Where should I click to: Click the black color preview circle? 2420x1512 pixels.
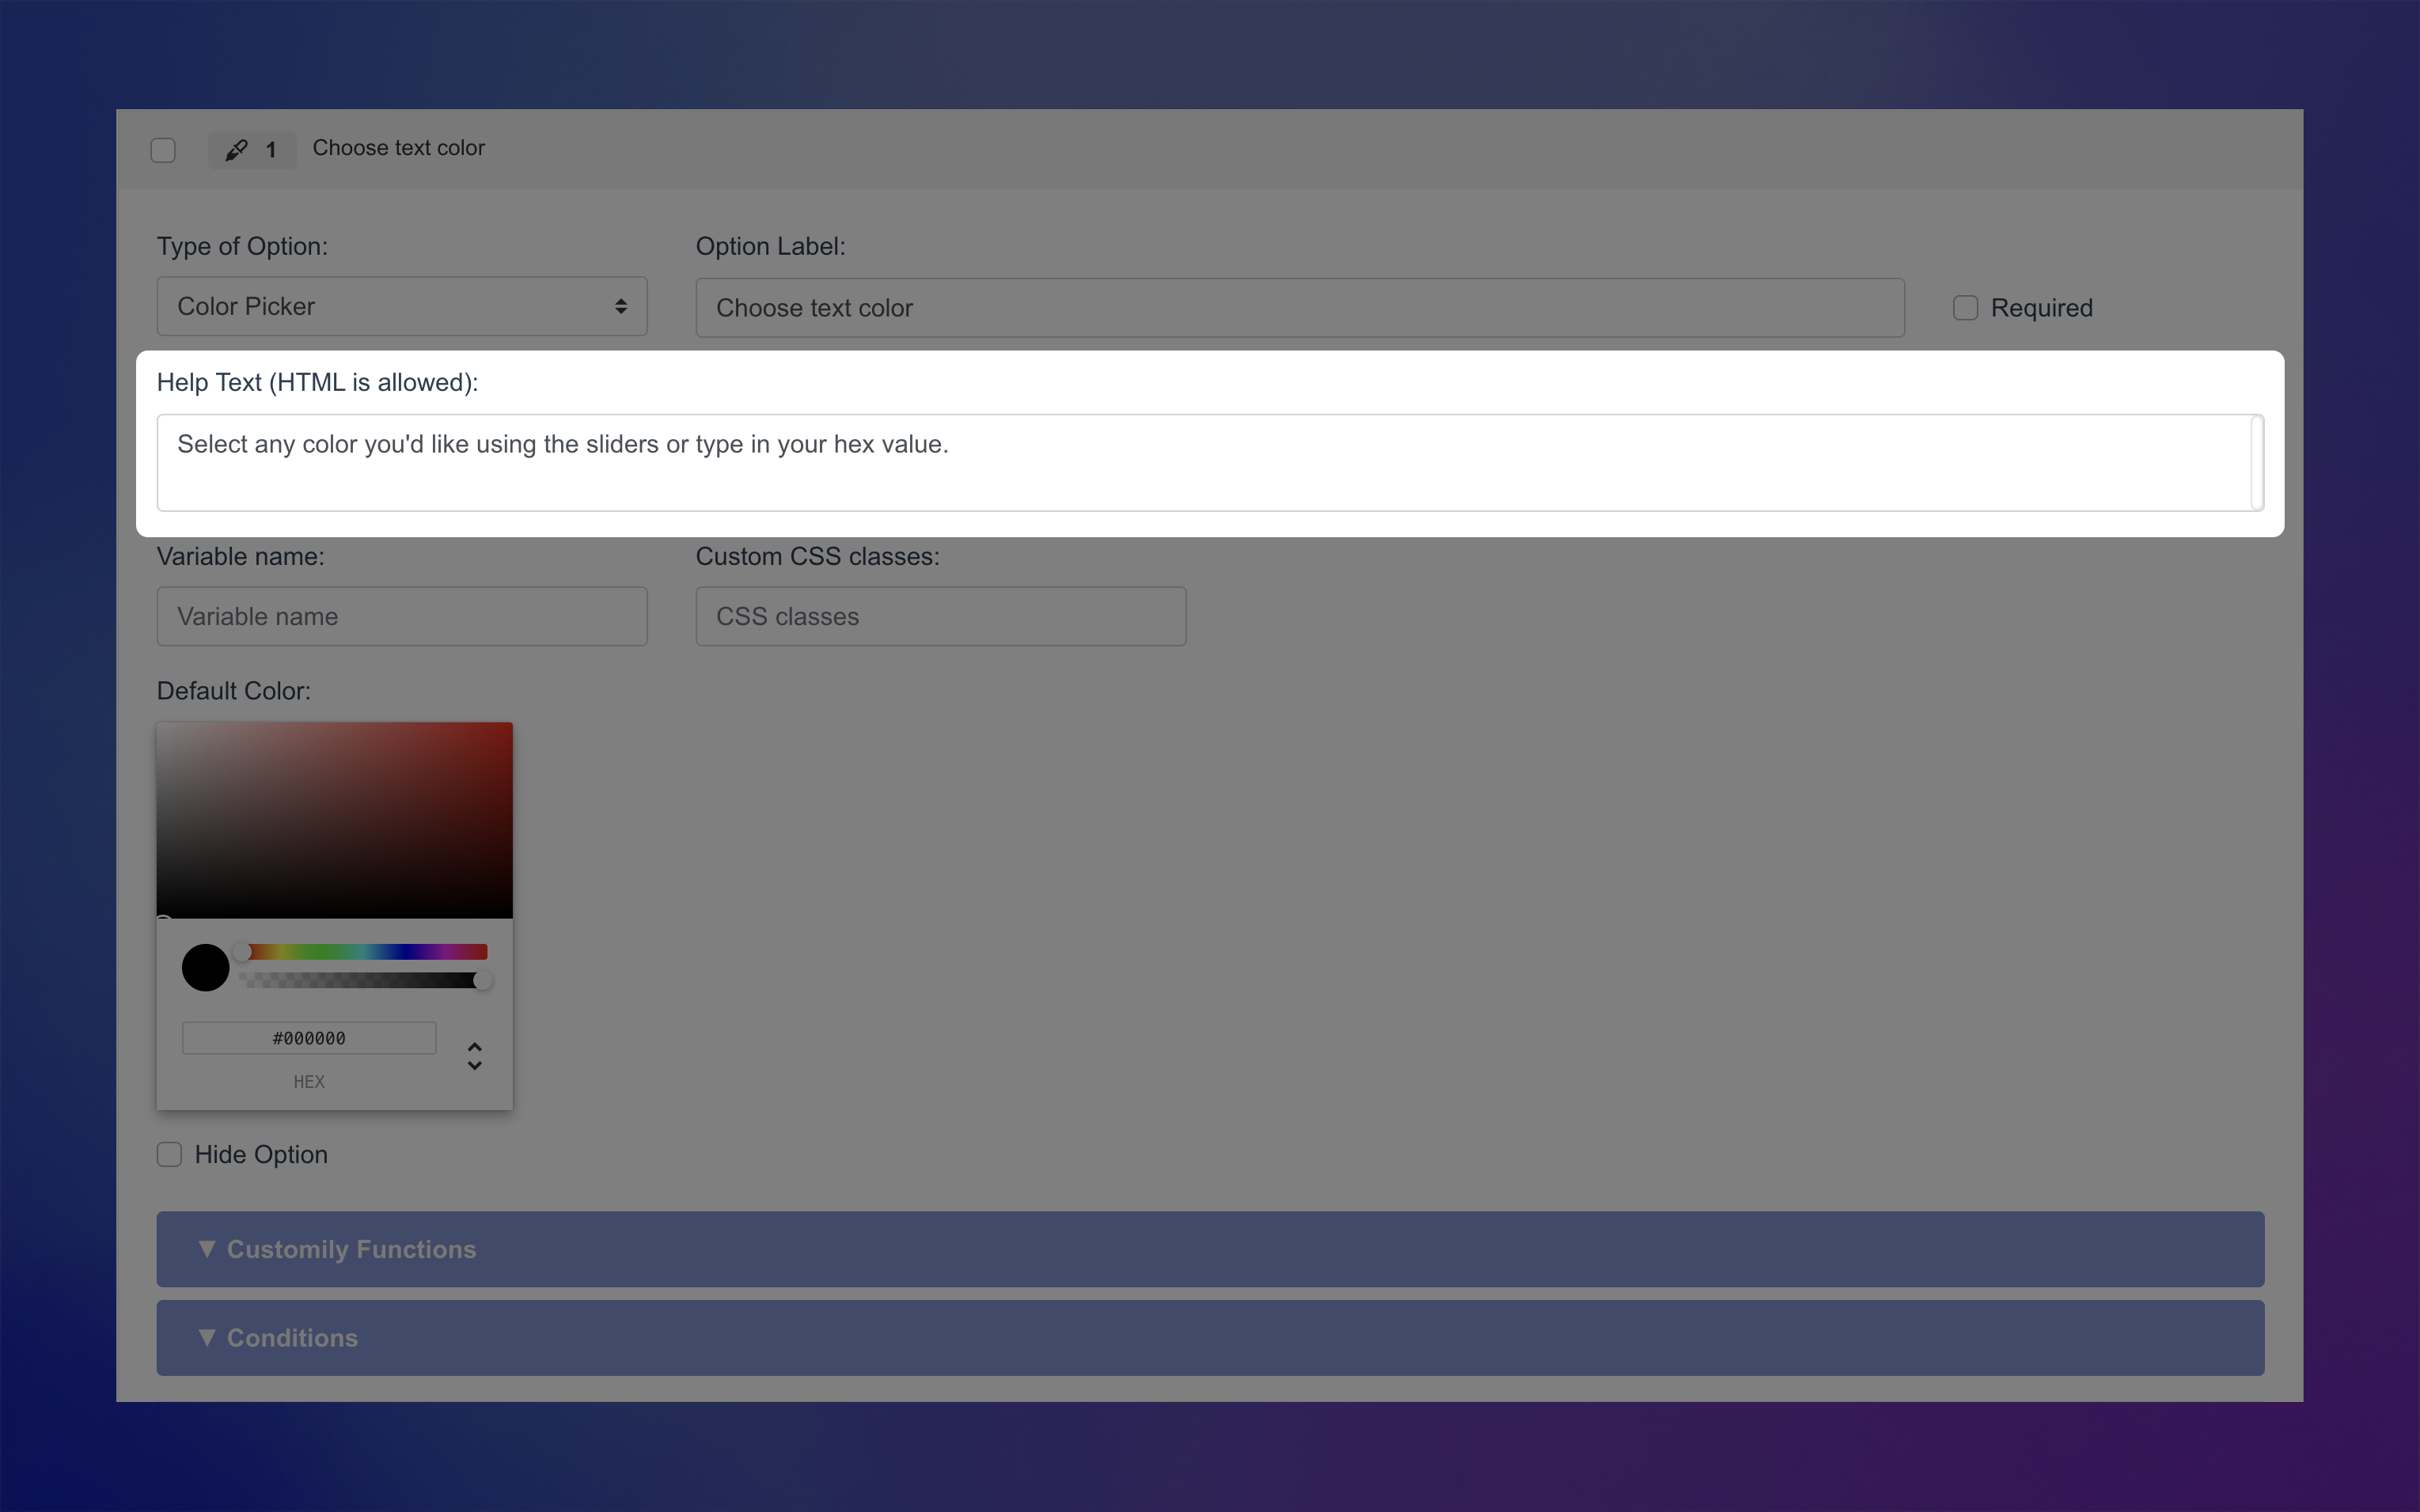tap(206, 968)
